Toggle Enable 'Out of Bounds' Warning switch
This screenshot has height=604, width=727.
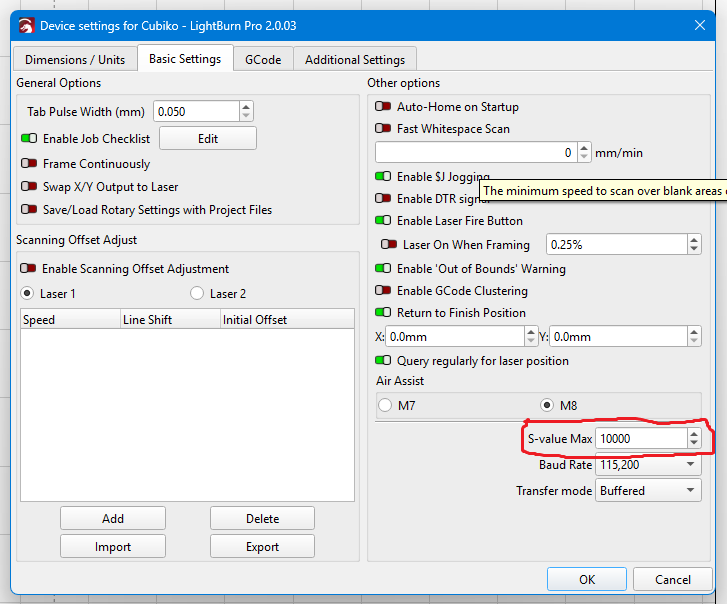[x=383, y=268]
